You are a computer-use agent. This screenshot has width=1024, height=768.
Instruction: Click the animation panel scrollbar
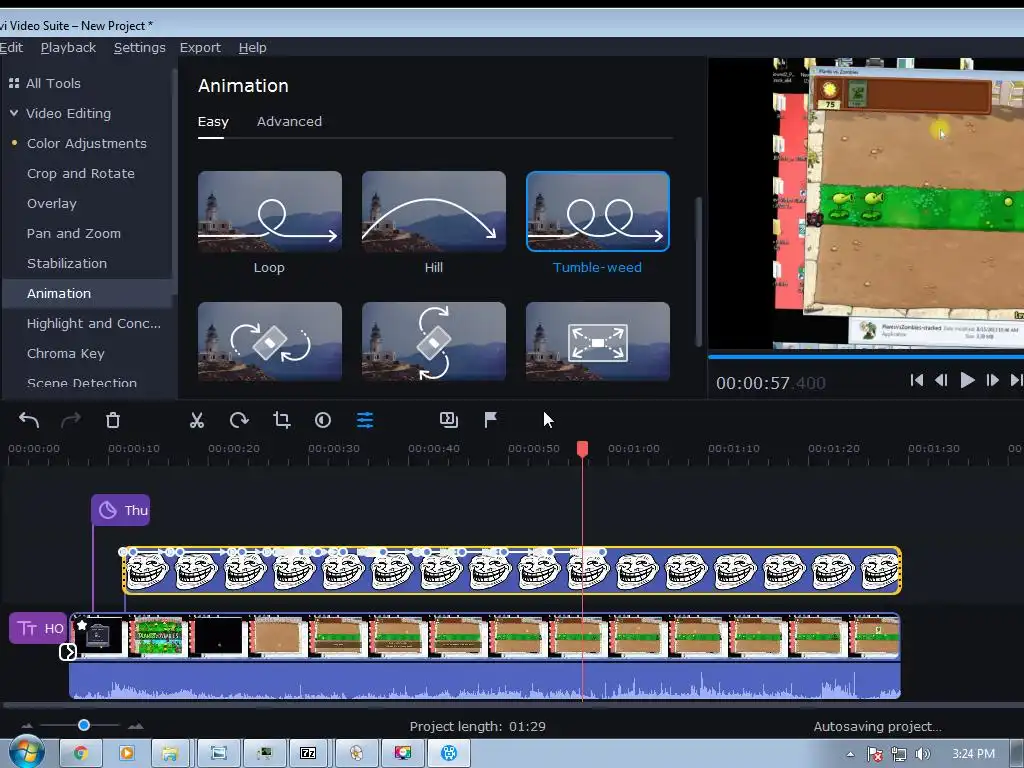tap(698, 271)
